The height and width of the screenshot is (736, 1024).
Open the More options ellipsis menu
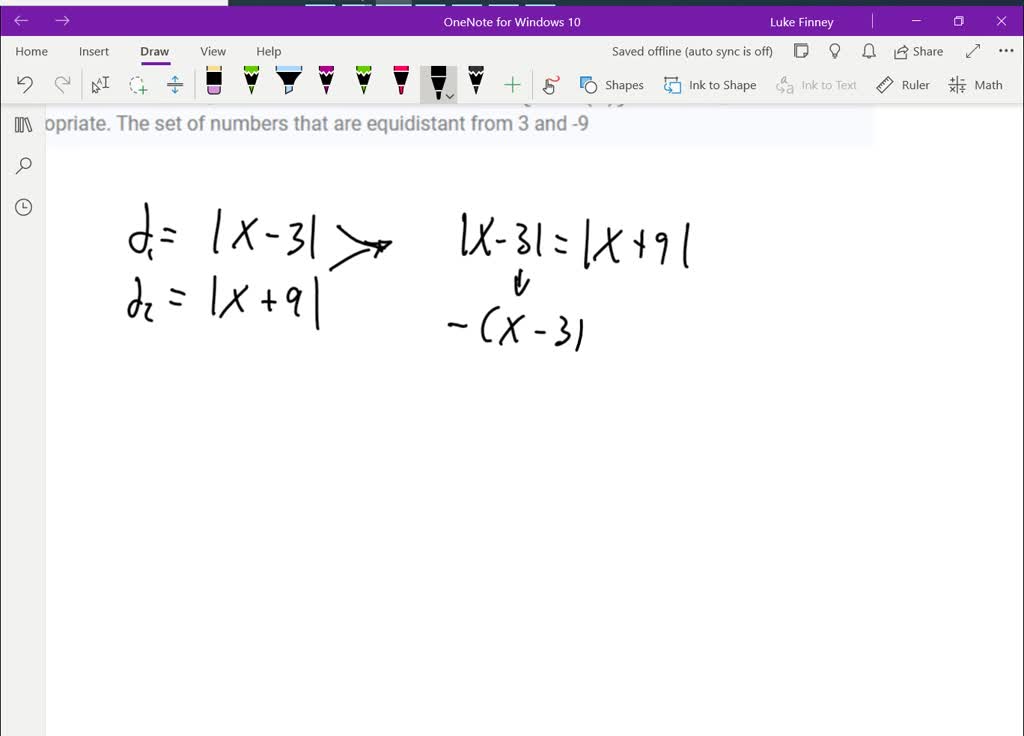click(x=1005, y=51)
